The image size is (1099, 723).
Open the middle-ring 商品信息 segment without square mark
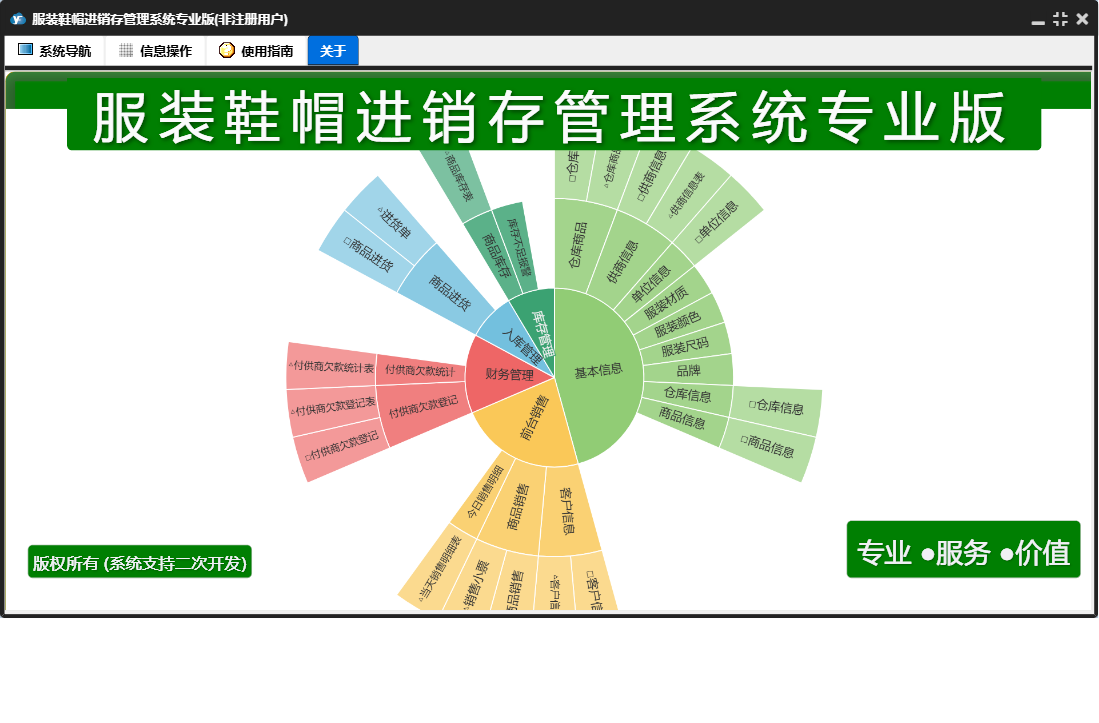[x=681, y=418]
